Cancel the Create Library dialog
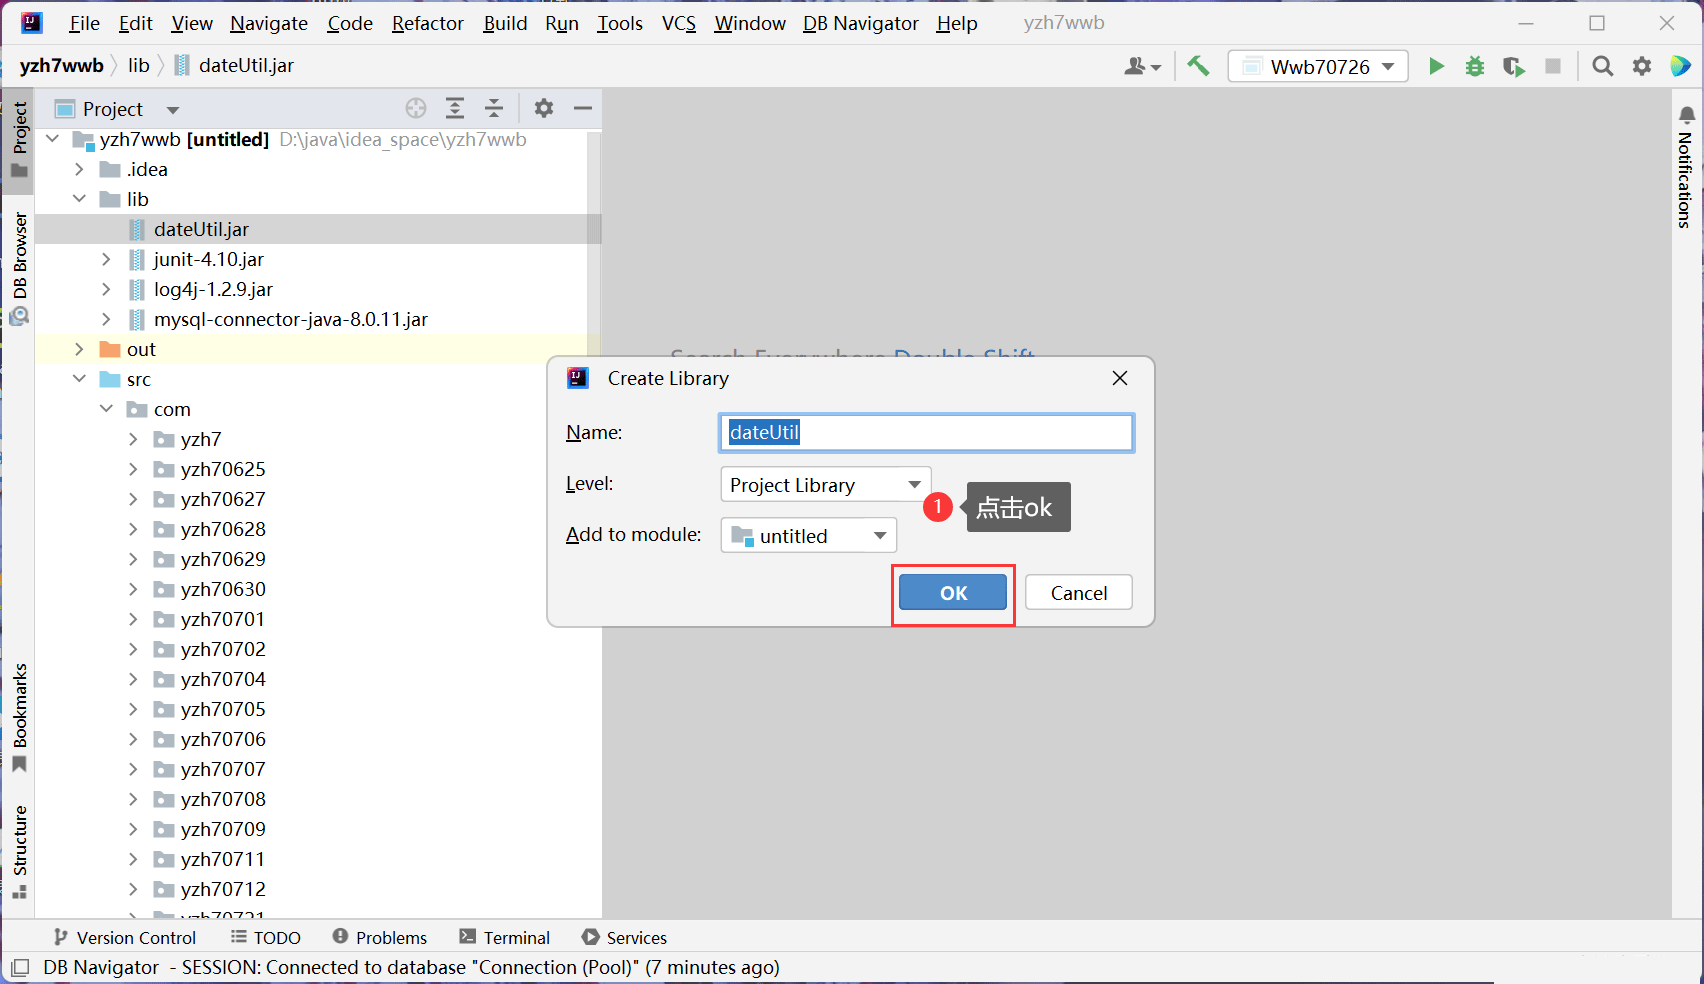1704x984 pixels. [1078, 593]
